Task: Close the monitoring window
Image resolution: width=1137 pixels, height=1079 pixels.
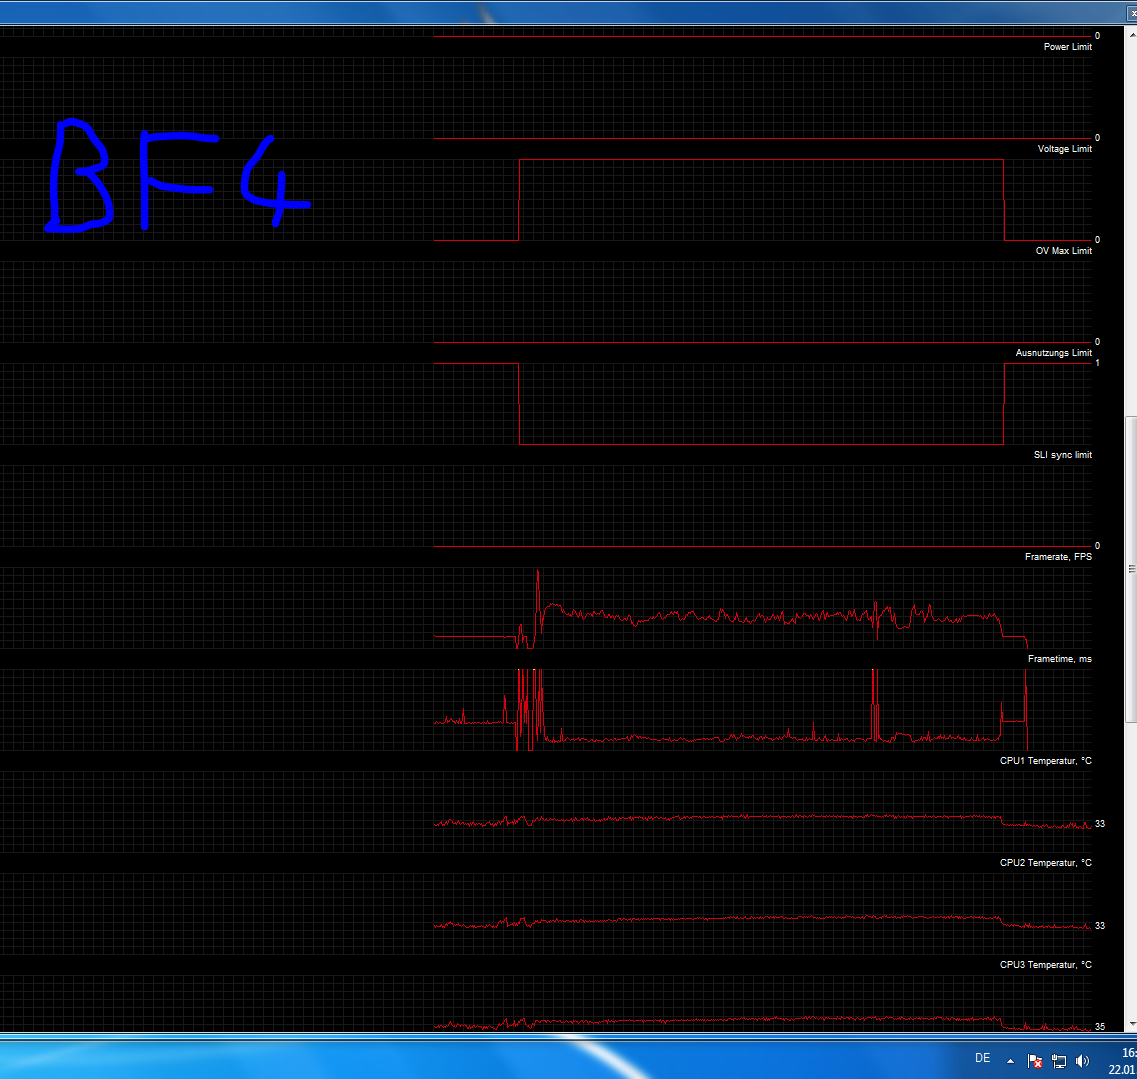Action: (1132, 14)
